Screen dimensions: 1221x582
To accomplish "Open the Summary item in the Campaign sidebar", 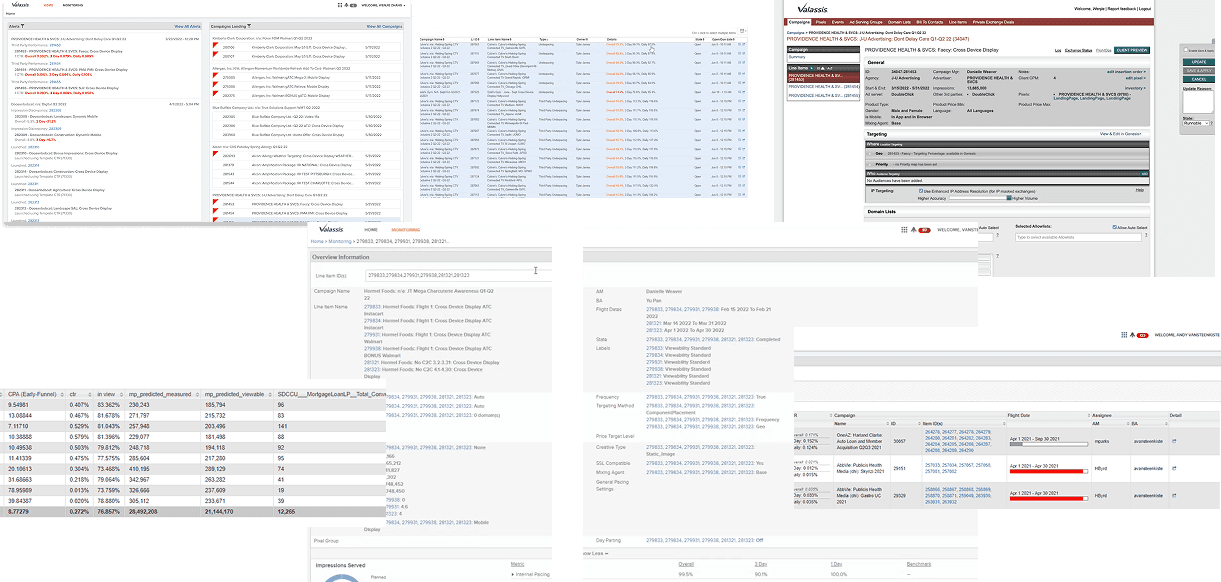I will tap(797, 57).
